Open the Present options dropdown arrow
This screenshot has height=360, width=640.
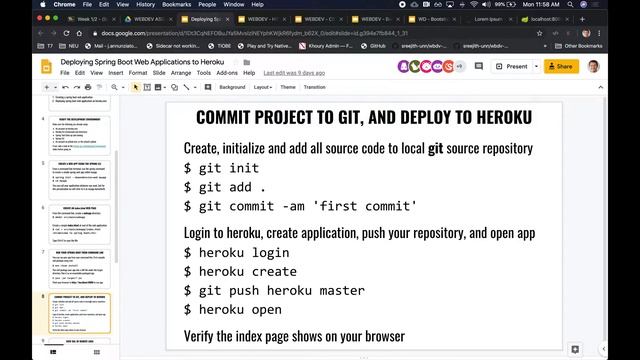[536, 67]
